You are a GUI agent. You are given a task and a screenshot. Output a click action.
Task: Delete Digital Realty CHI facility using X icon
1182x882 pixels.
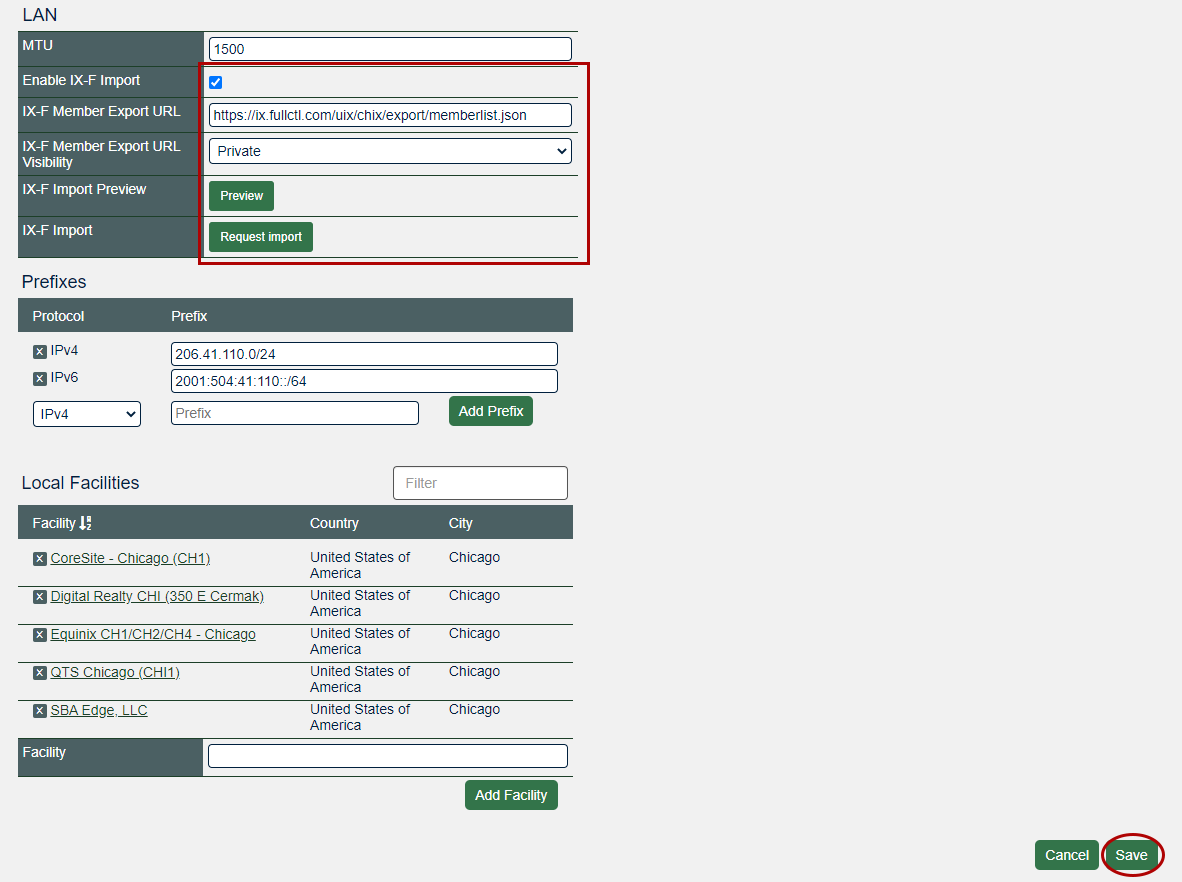[40, 597]
